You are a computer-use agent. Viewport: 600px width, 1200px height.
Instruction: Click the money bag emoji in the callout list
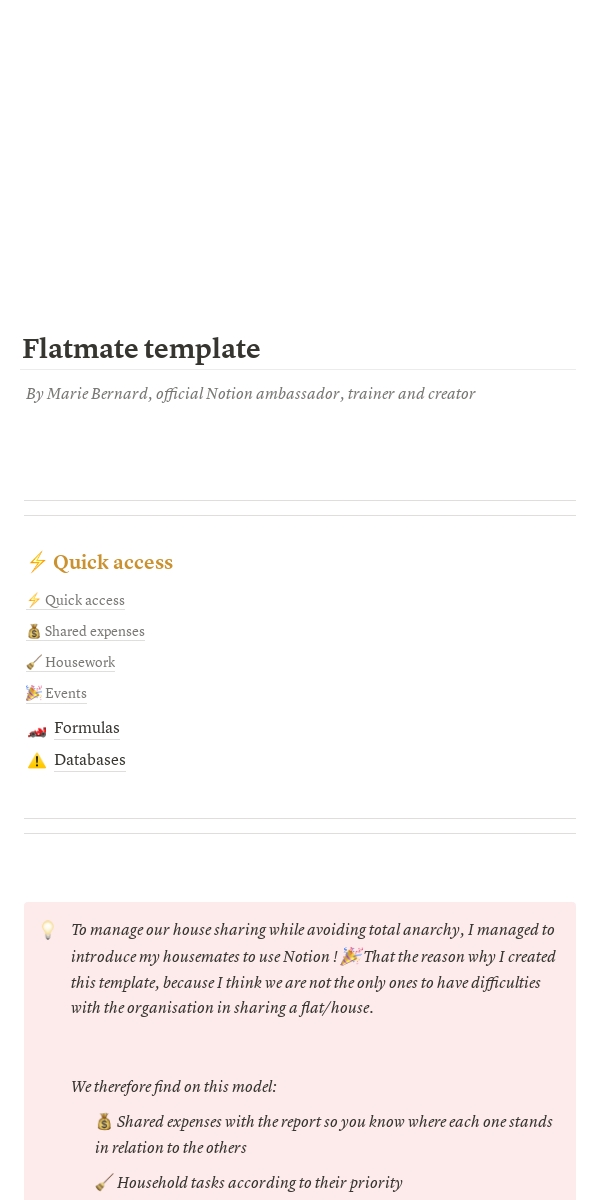pyautogui.click(x=104, y=1122)
